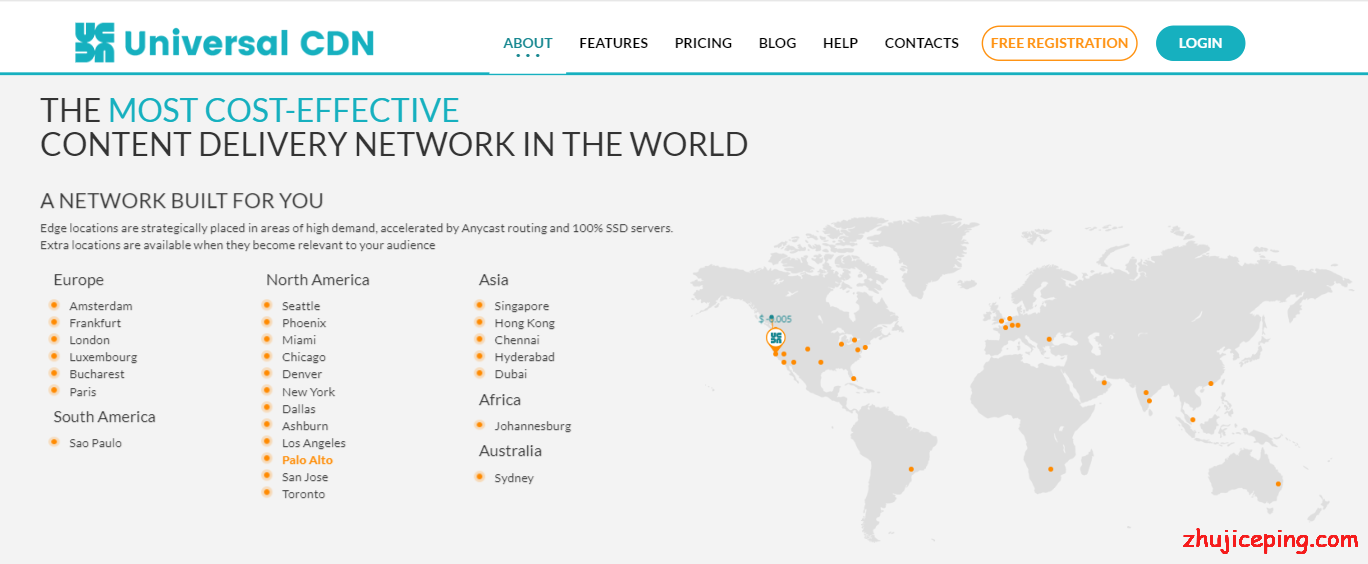Viewport: 1368px width, 564px height.
Task: Open the ABOUT menu item
Action: [x=528, y=43]
